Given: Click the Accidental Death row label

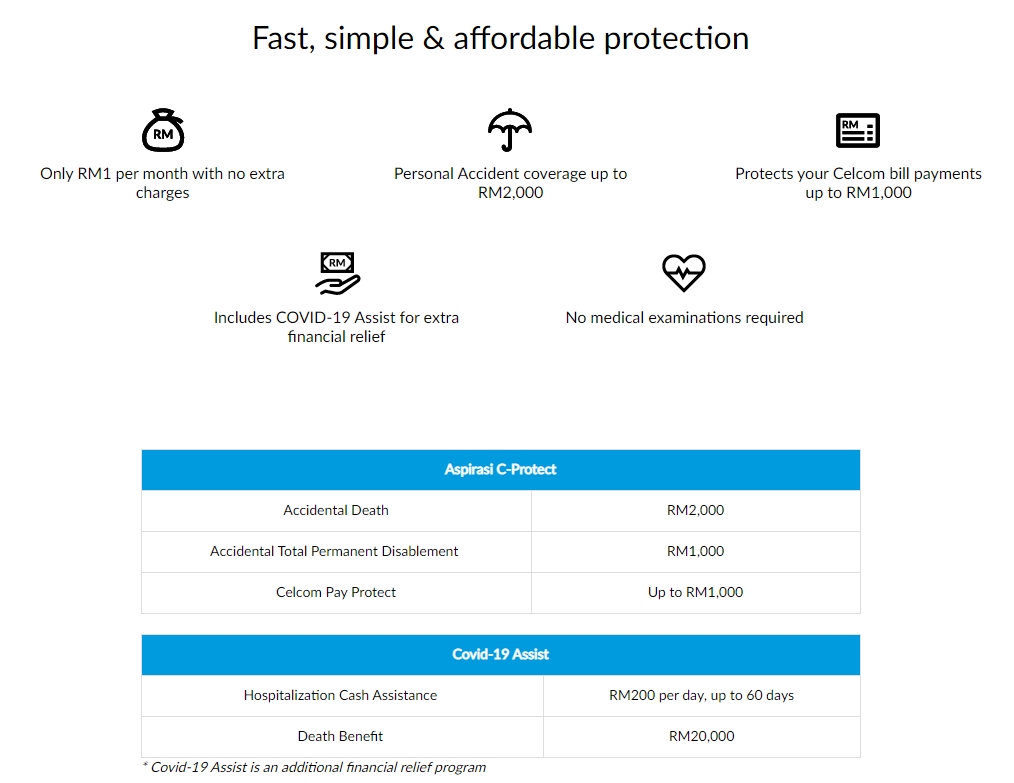Looking at the screenshot, I should pyautogui.click(x=336, y=510).
